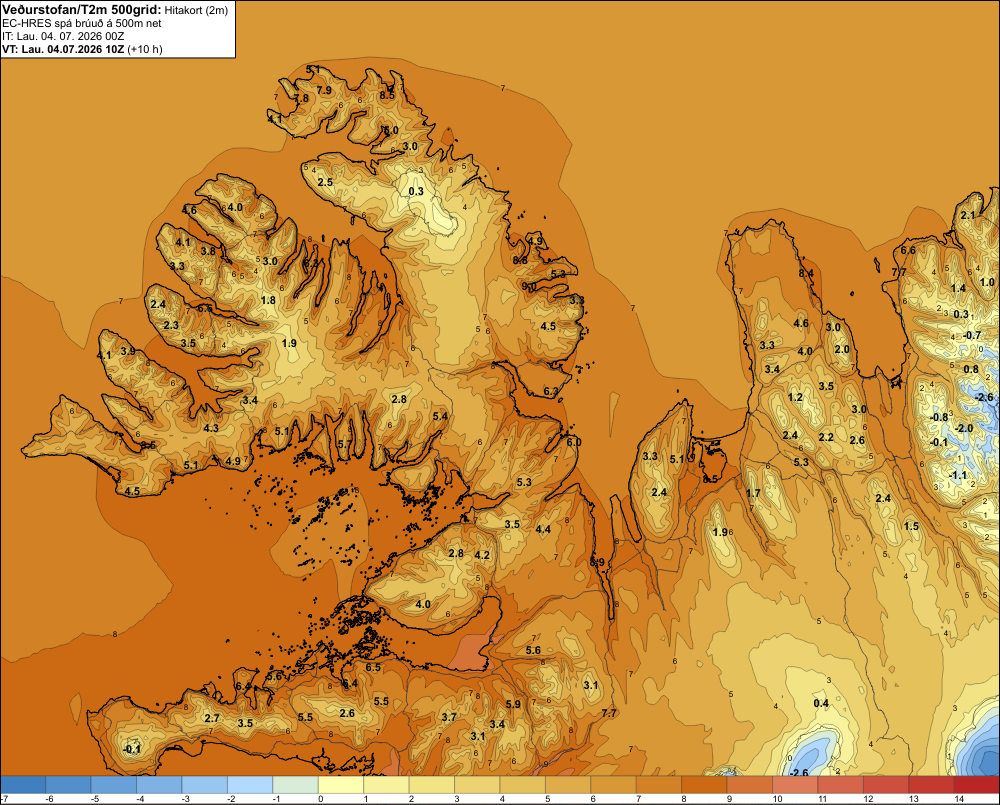
Task: Pick the dark red swatch right of 14
Action: pyautogui.click(x=976, y=785)
